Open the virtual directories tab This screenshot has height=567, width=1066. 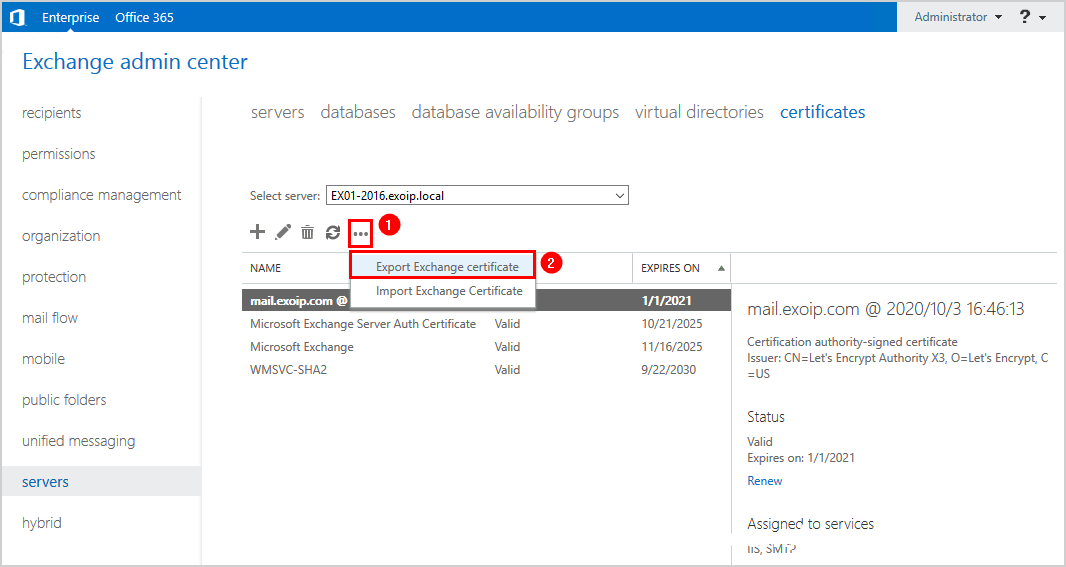click(699, 112)
